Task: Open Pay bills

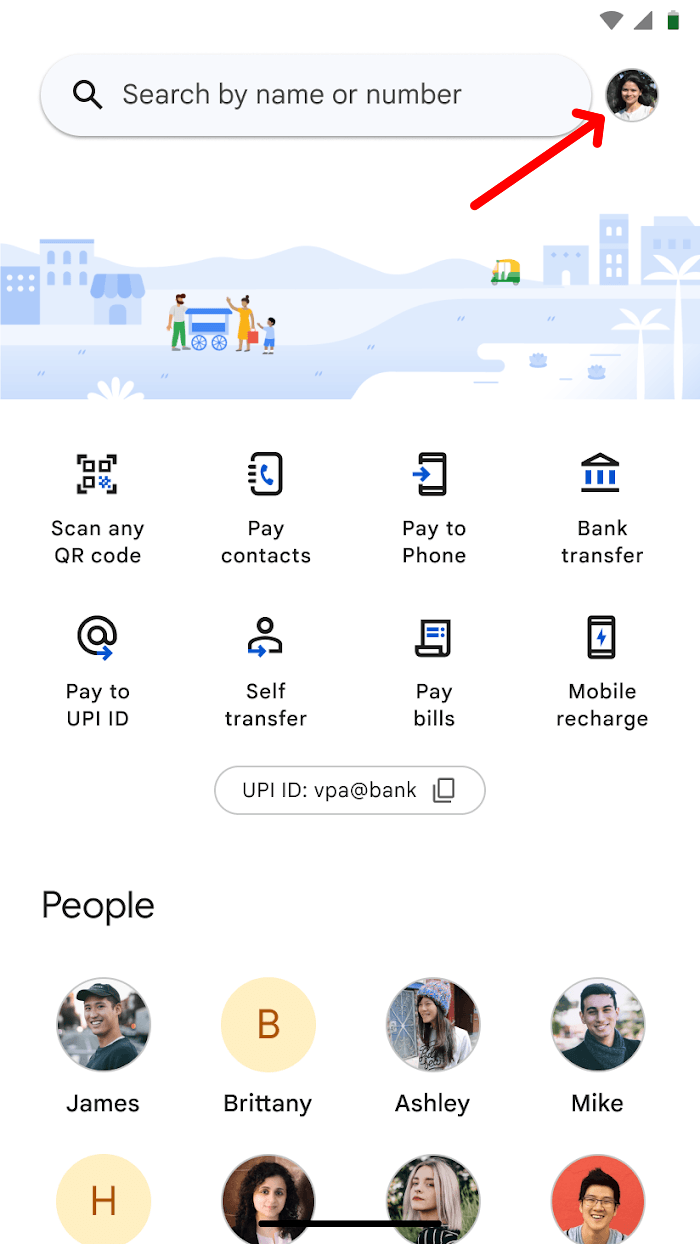Action: tap(433, 637)
